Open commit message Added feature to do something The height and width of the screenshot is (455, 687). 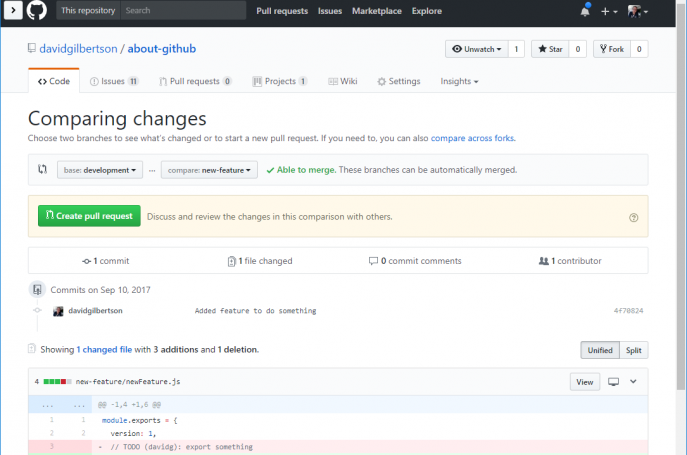(255, 311)
